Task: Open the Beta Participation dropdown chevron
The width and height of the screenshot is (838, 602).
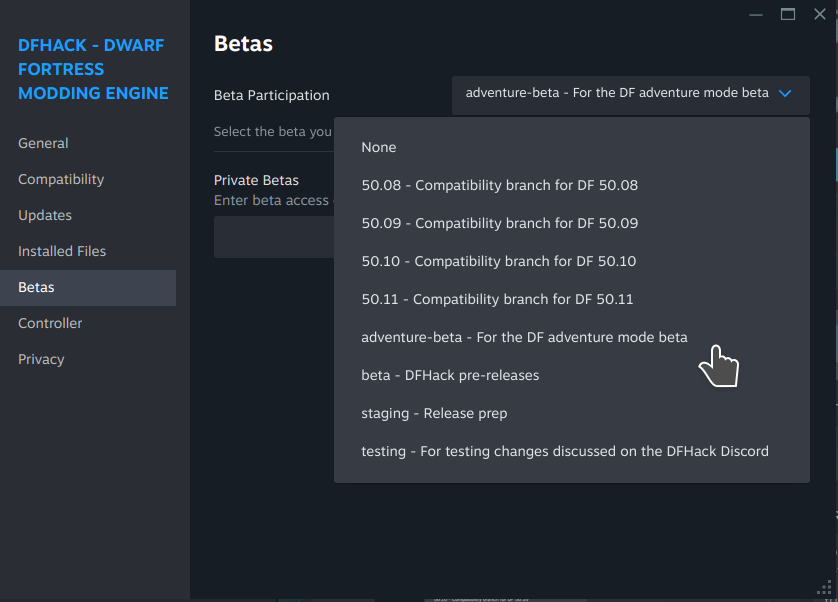Action: click(783, 92)
